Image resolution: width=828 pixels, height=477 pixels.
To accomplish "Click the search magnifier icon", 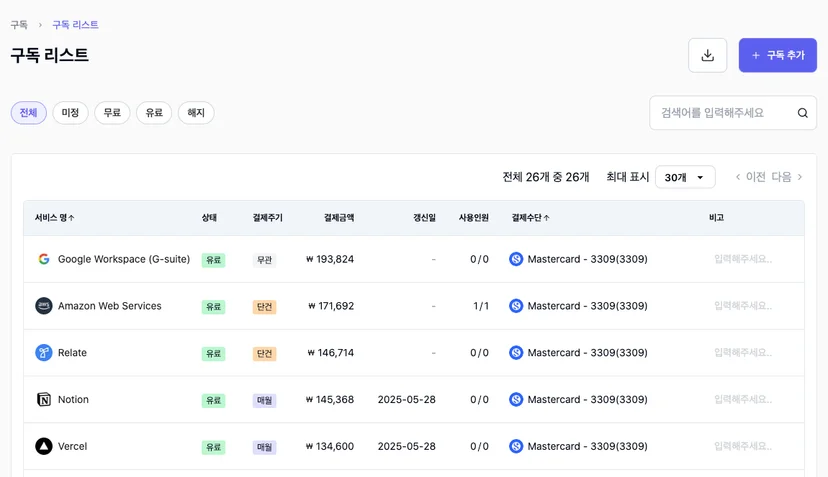I will 803,113.
